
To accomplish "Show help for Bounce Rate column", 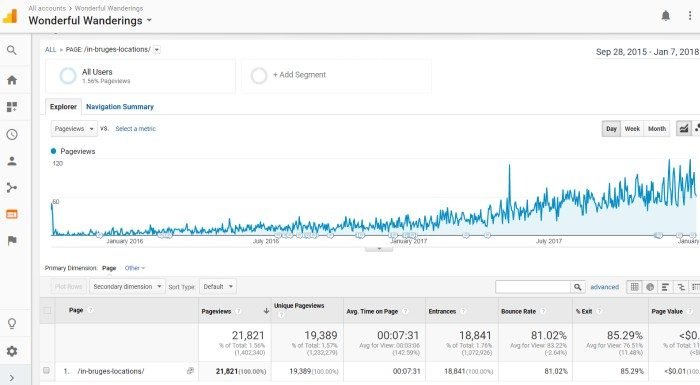I will click(543, 311).
